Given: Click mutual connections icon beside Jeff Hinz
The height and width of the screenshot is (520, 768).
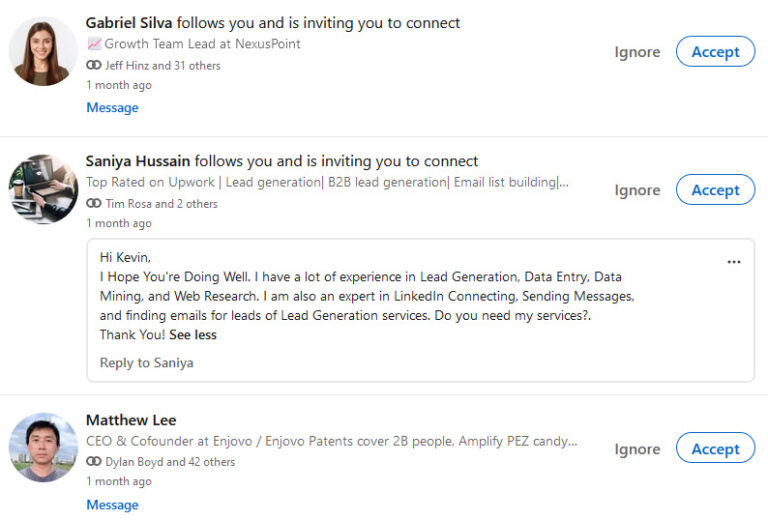Looking at the screenshot, I should (94, 65).
